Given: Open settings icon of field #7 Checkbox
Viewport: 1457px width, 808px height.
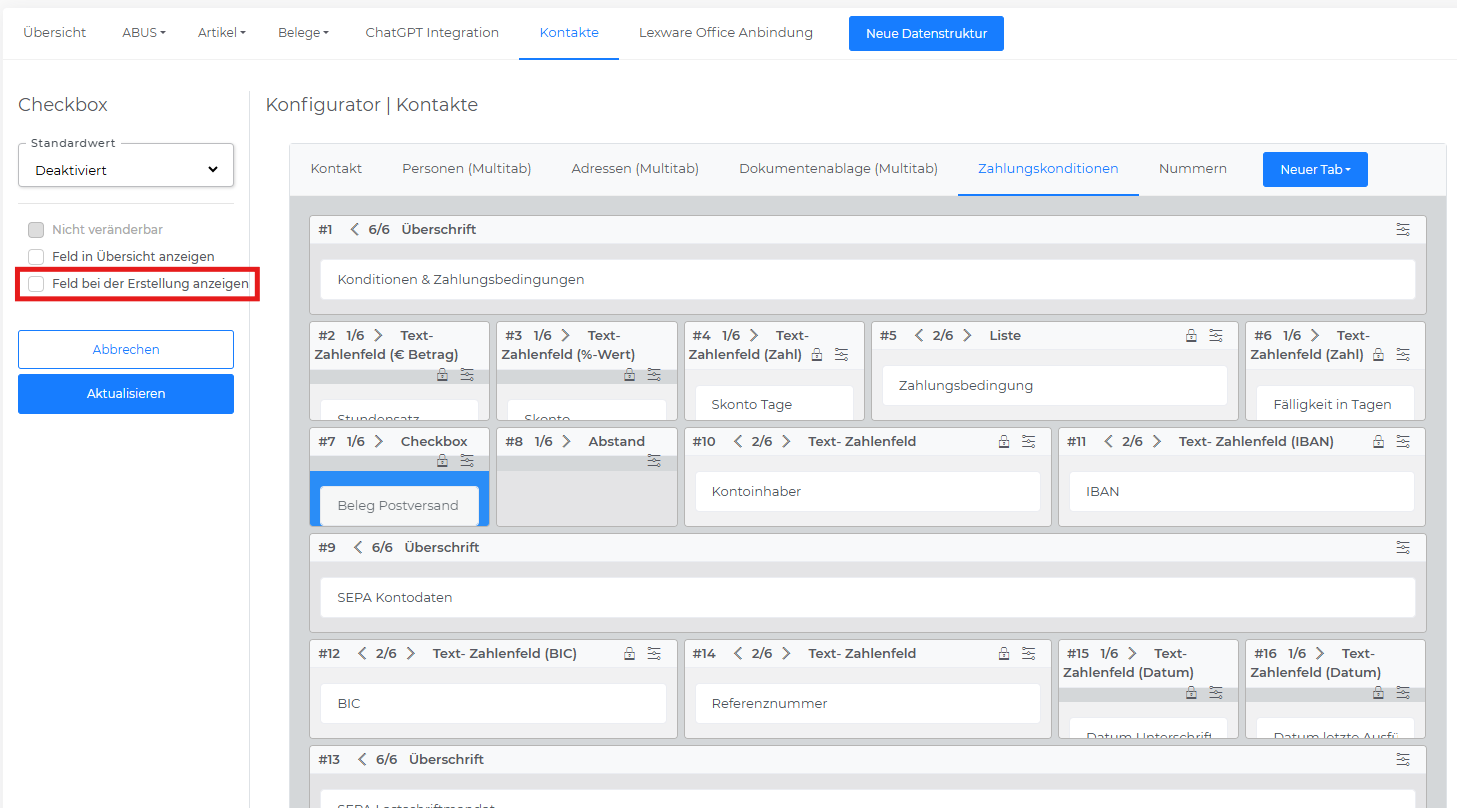Looking at the screenshot, I should (467, 461).
